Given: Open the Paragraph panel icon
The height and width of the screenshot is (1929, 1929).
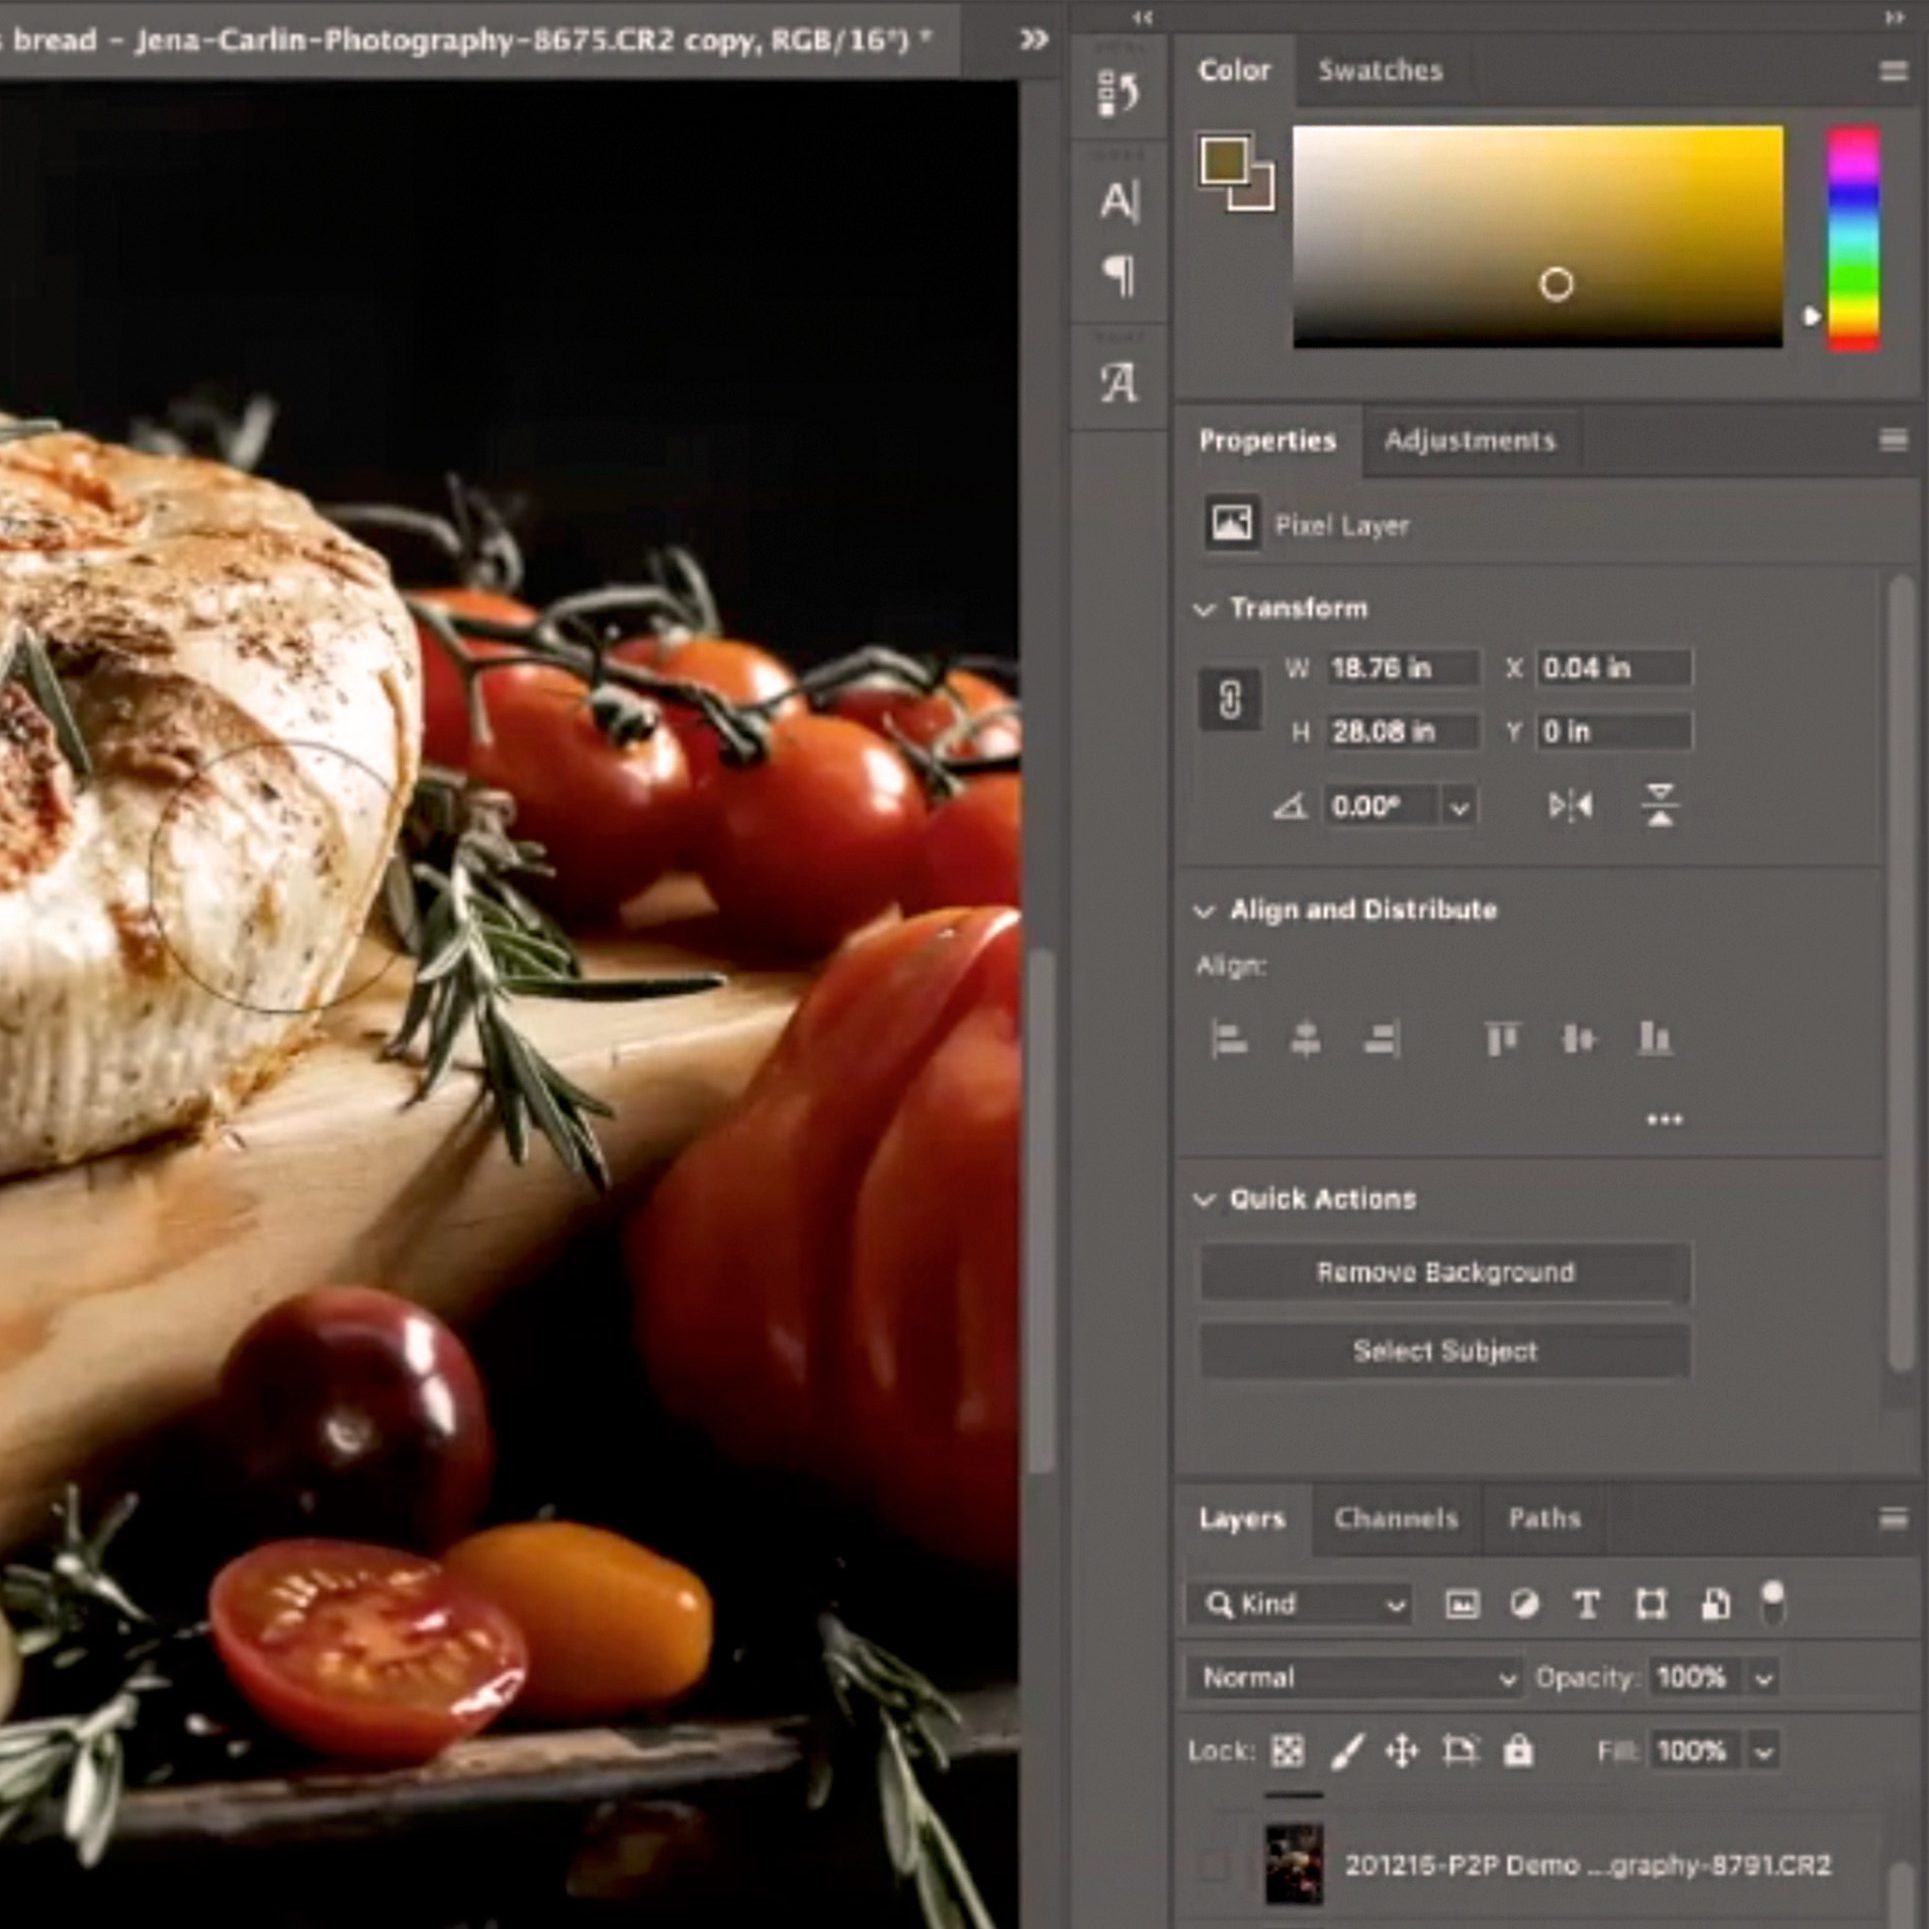Looking at the screenshot, I should (1119, 276).
